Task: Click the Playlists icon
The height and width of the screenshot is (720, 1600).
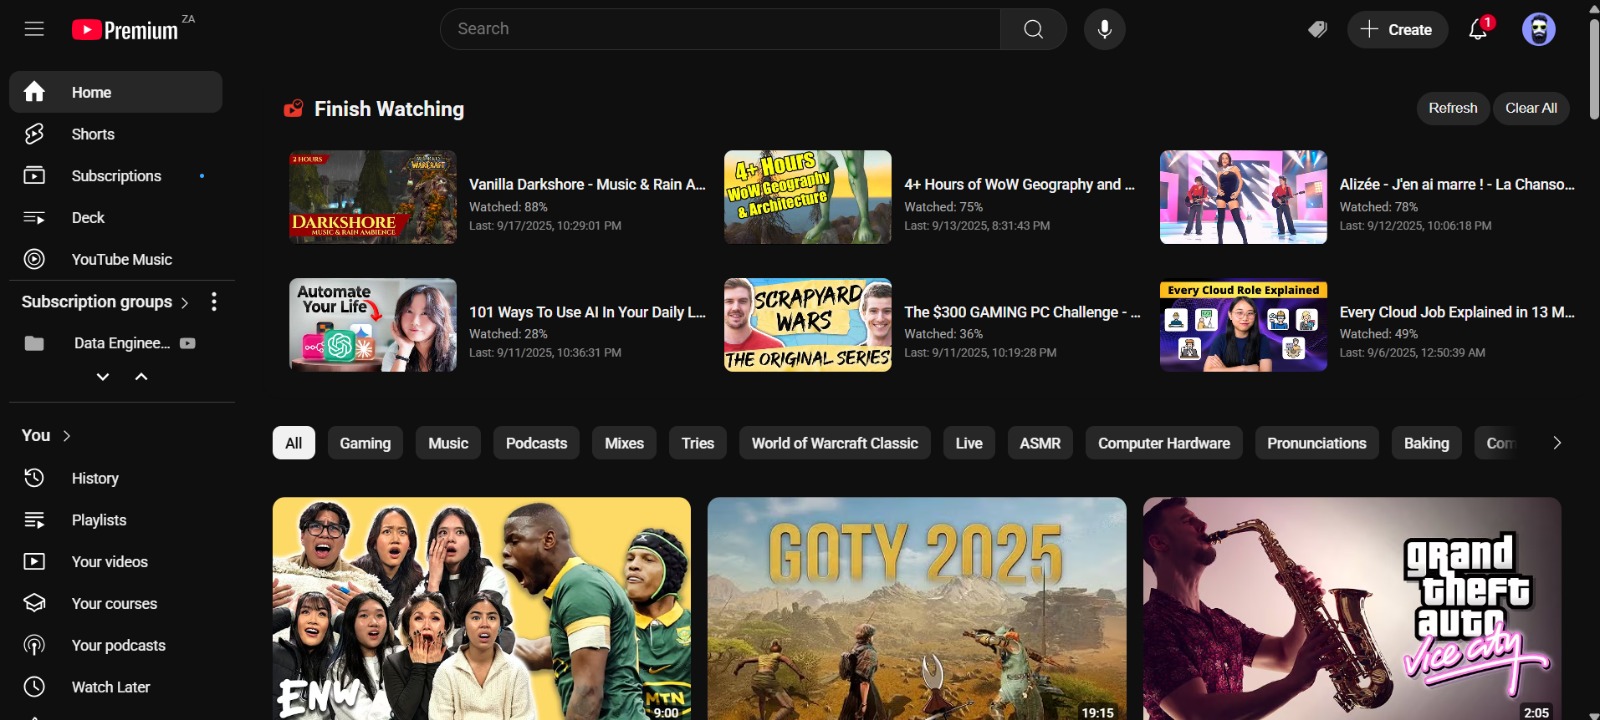Action: tap(34, 520)
